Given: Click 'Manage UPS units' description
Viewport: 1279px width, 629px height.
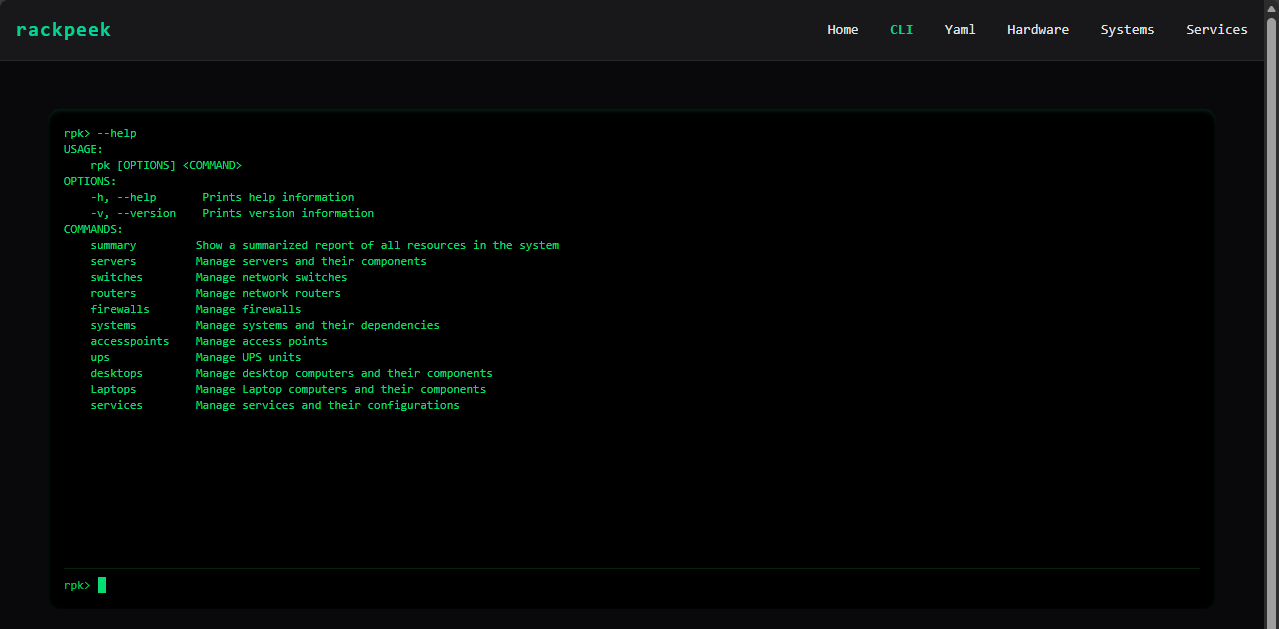Looking at the screenshot, I should point(248,357).
